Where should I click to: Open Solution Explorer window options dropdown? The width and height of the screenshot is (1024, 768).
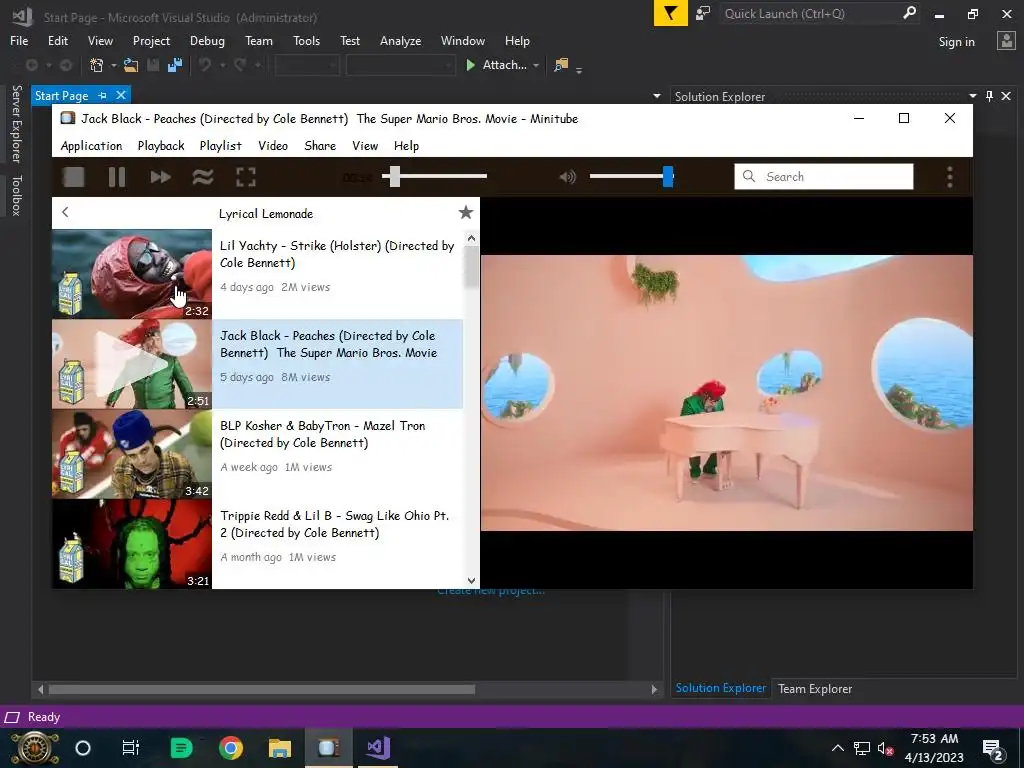point(972,96)
